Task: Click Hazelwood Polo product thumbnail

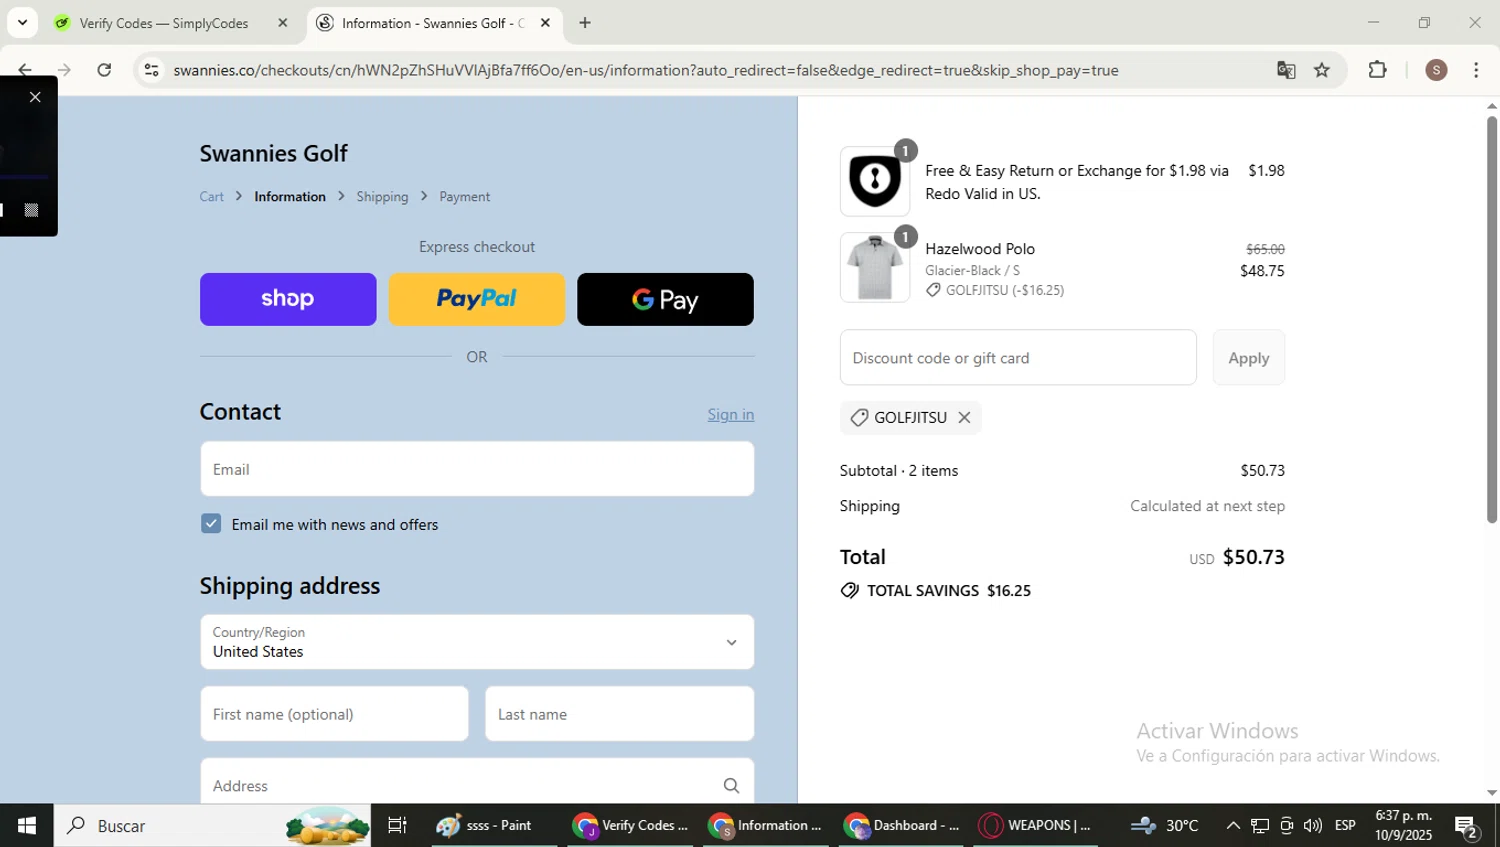Action: pyautogui.click(x=875, y=268)
